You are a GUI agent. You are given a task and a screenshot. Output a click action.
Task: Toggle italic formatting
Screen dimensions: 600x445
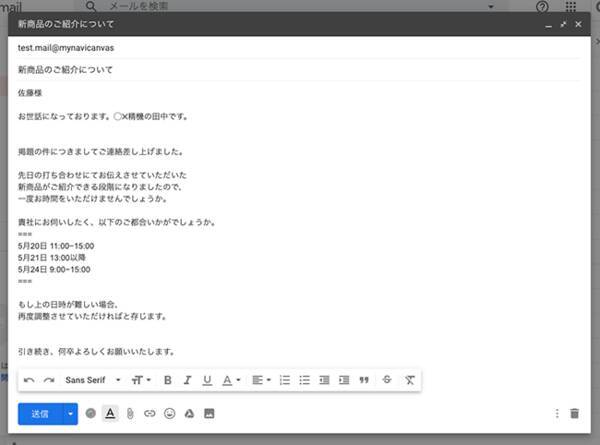(x=187, y=380)
